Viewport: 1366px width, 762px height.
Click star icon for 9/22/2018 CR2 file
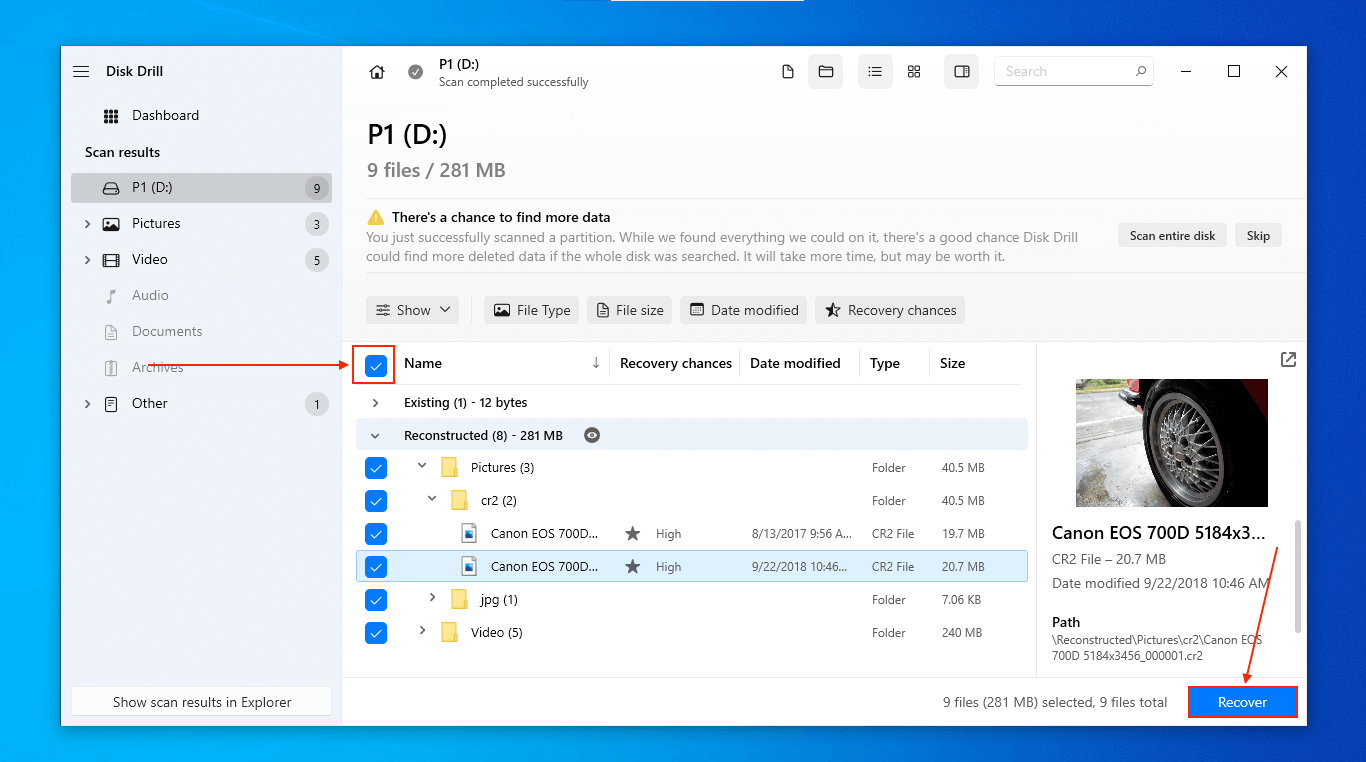(632, 567)
